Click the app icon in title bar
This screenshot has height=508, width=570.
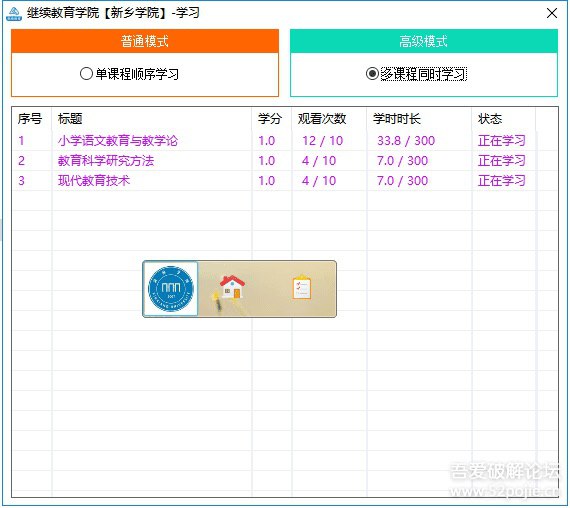pos(14,13)
